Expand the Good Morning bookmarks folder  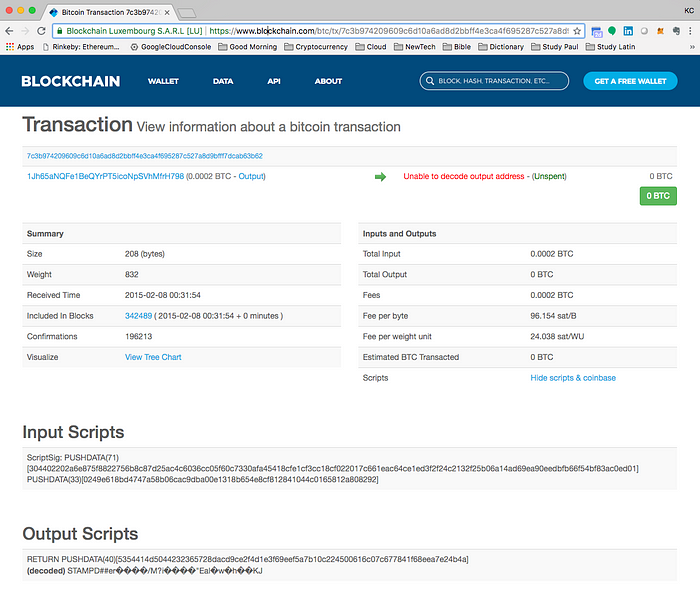click(x=247, y=46)
